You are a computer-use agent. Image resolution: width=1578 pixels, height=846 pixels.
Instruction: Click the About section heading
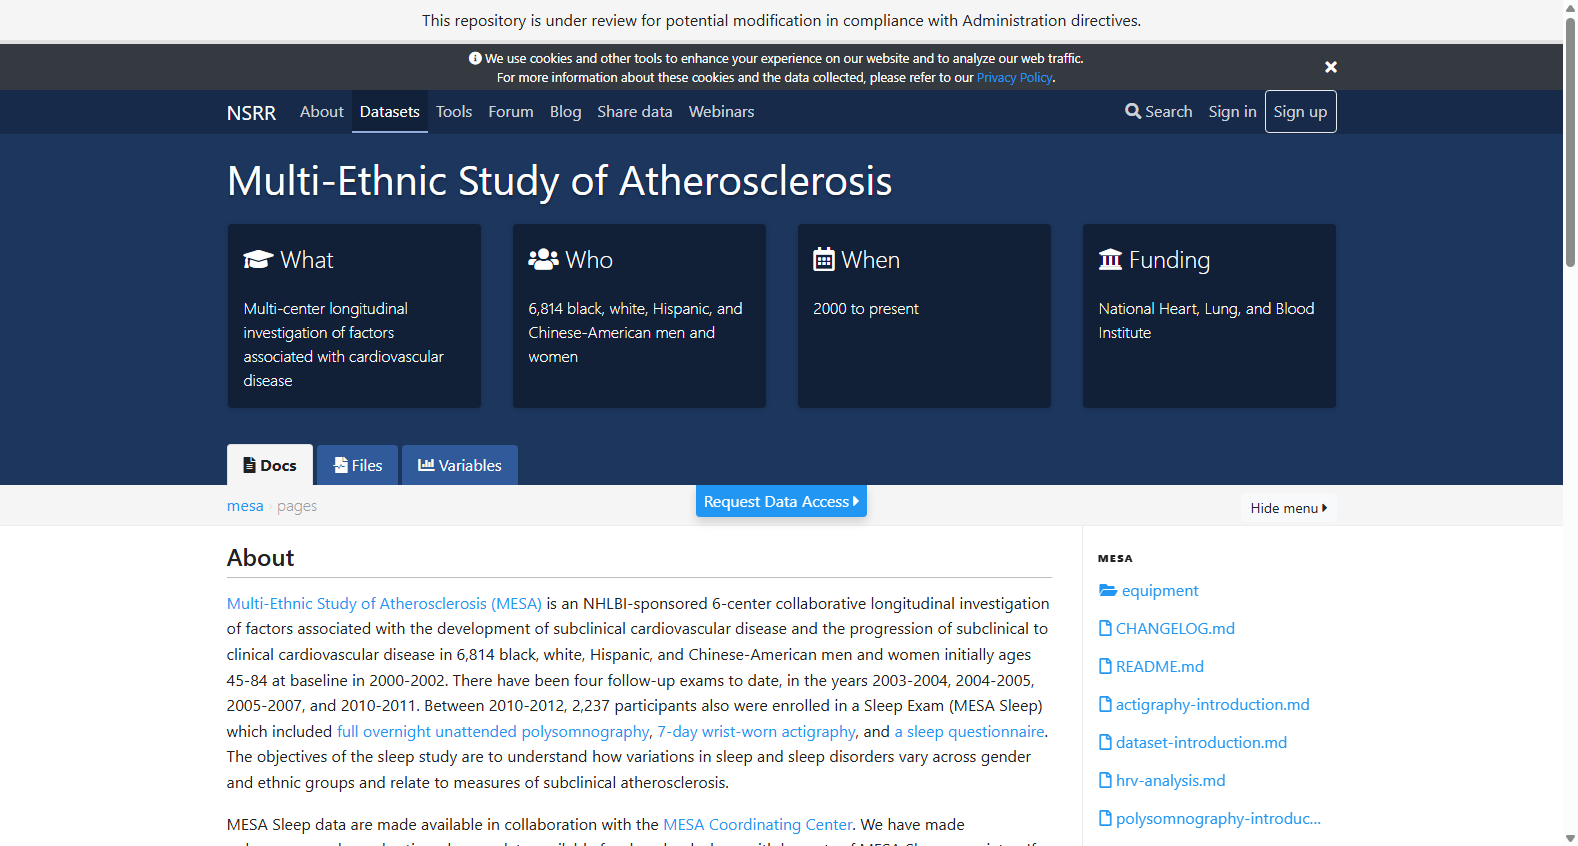click(260, 558)
